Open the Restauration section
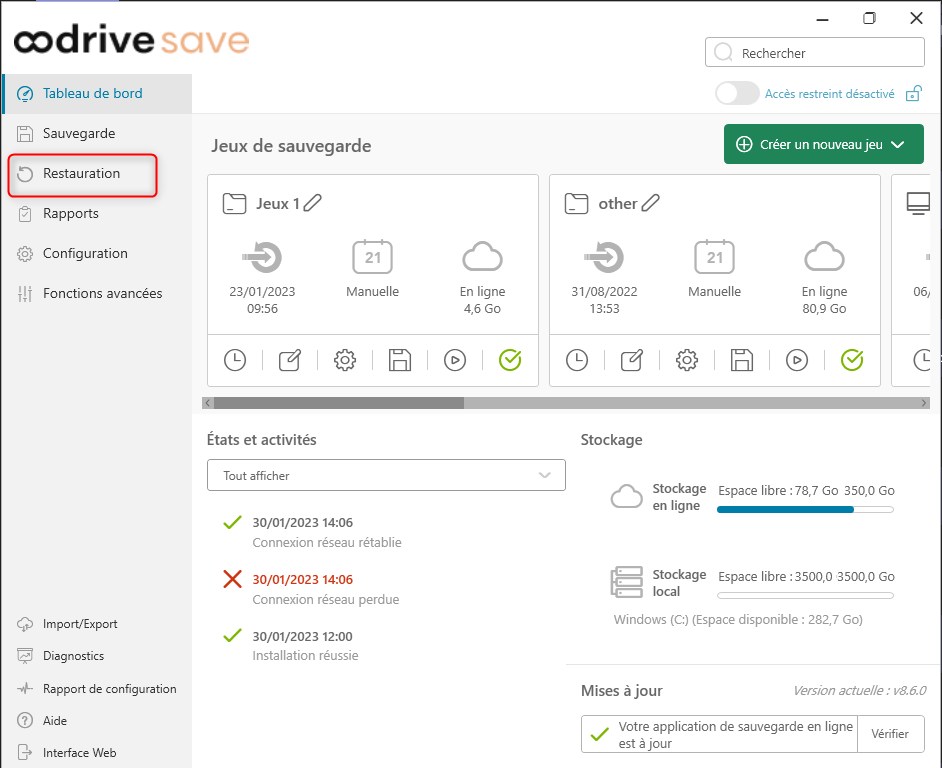Screen dimensions: 942x768 tap(81, 174)
